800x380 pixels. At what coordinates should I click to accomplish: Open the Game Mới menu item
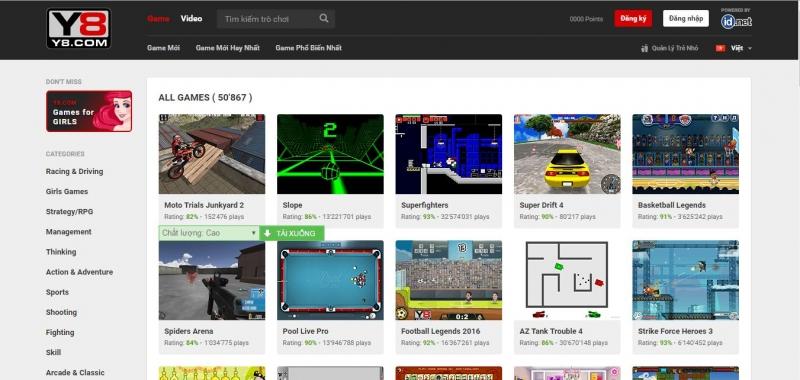[163, 48]
